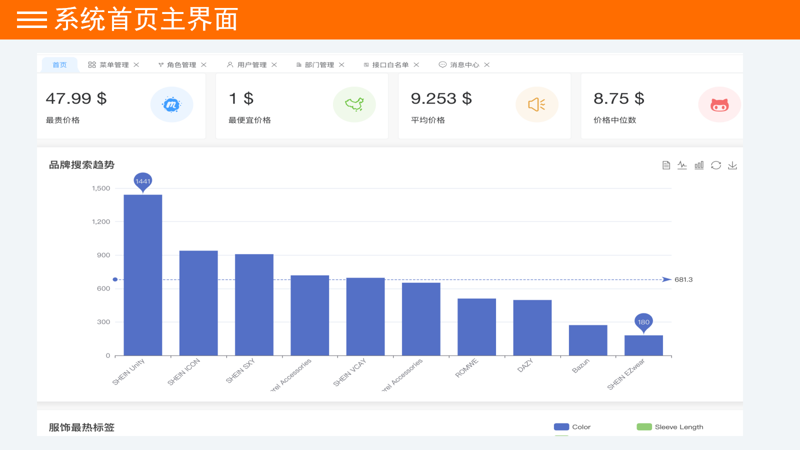Screen dimensions: 800x450
Task: Toggle the Color legend swatch
Action: (561, 427)
